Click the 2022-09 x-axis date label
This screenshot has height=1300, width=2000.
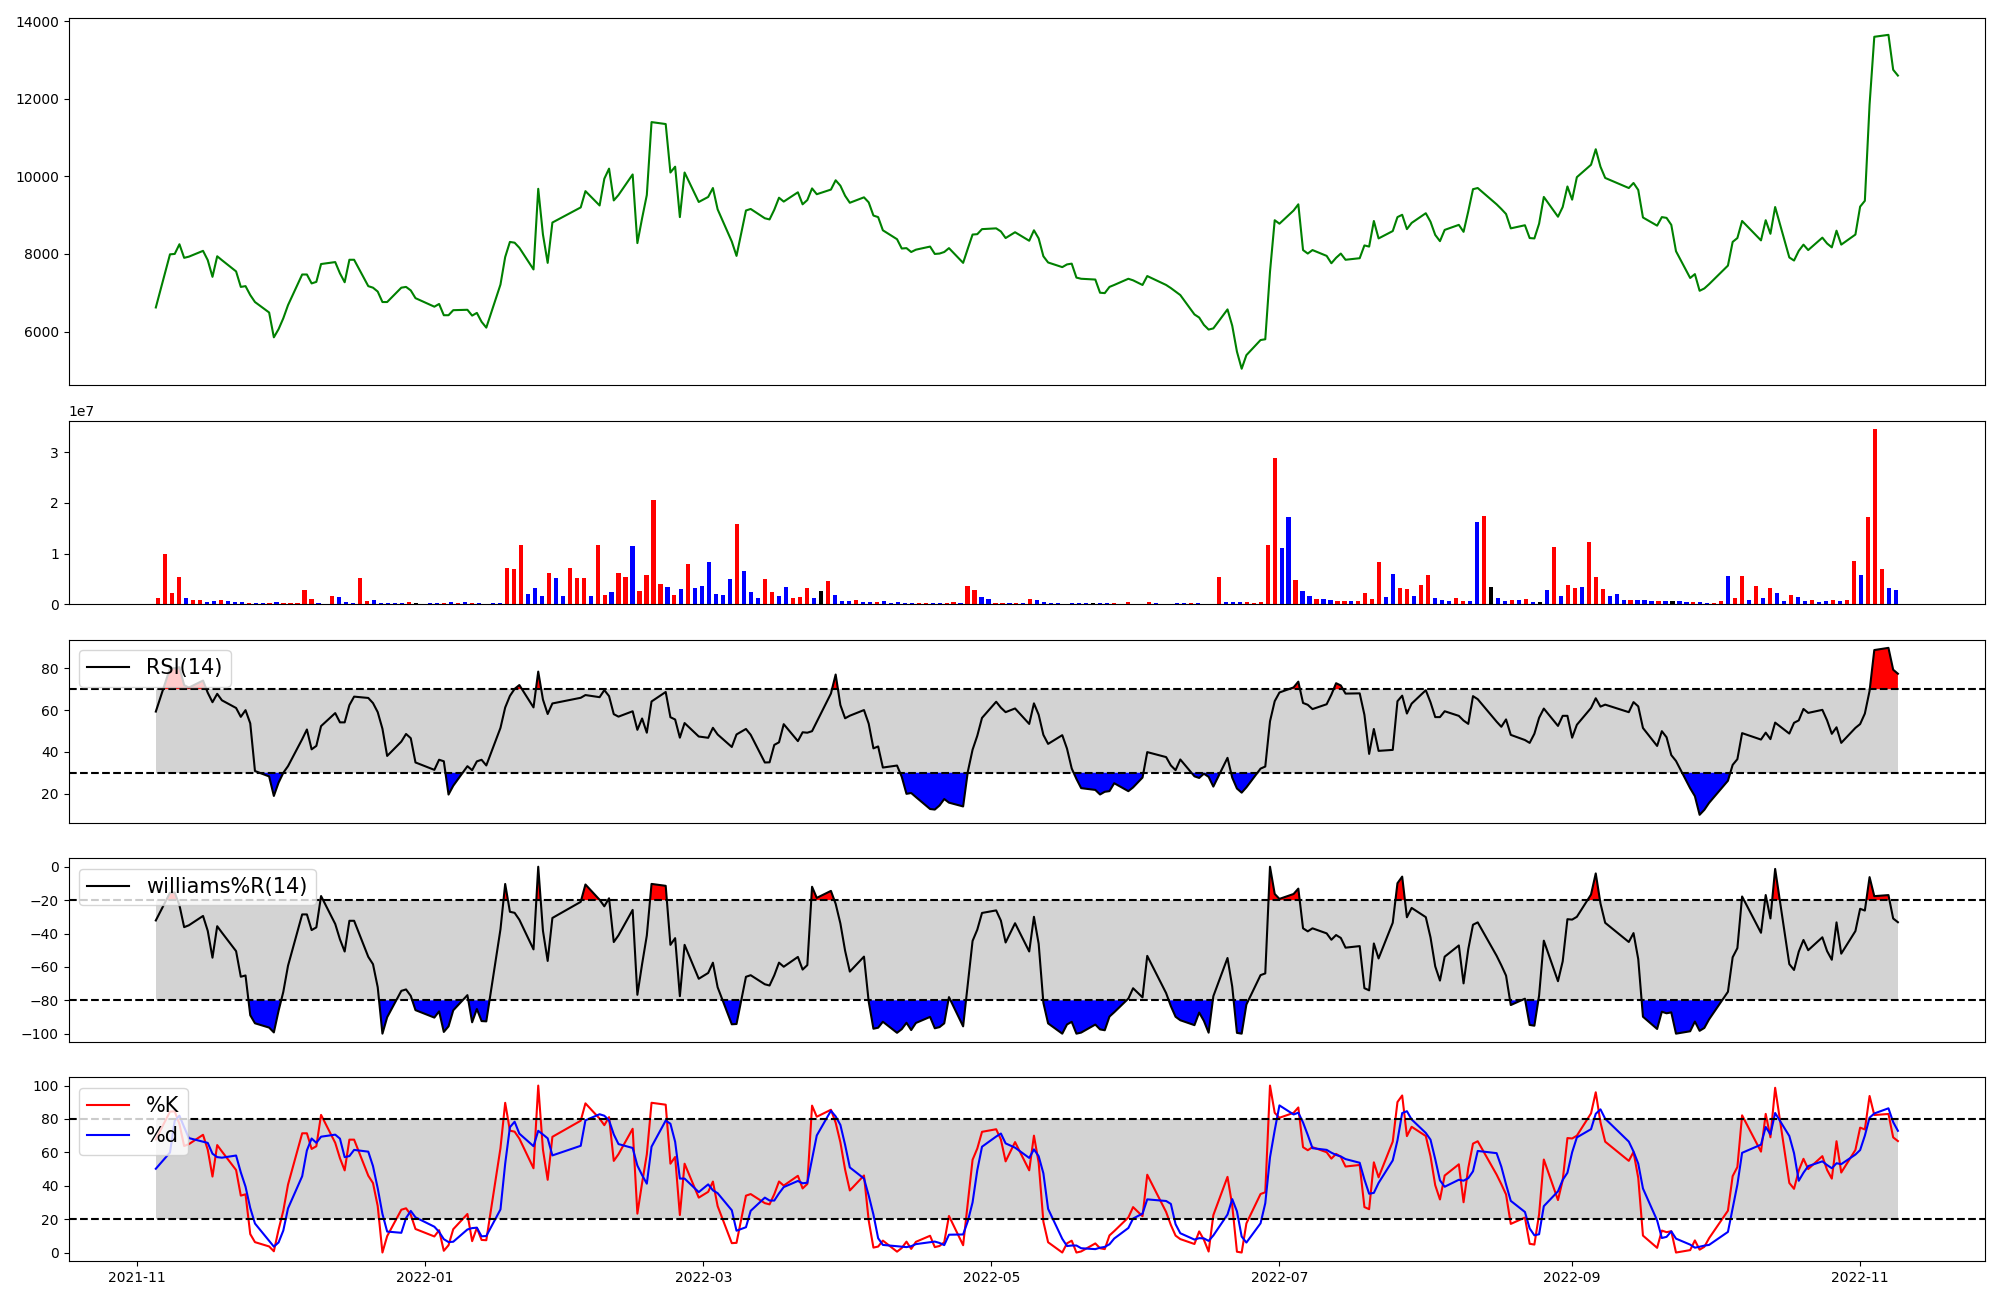pyautogui.click(x=1571, y=1277)
